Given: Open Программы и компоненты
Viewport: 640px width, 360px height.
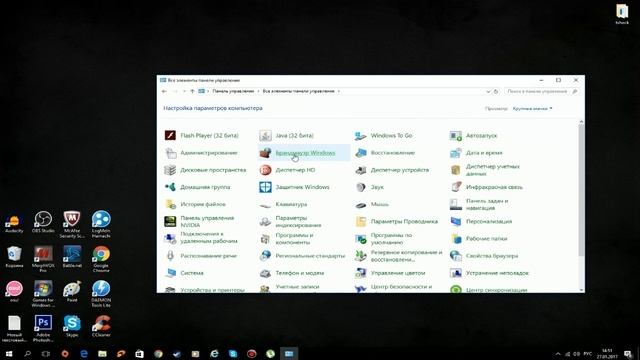Looking at the screenshot, I should pos(286,238).
